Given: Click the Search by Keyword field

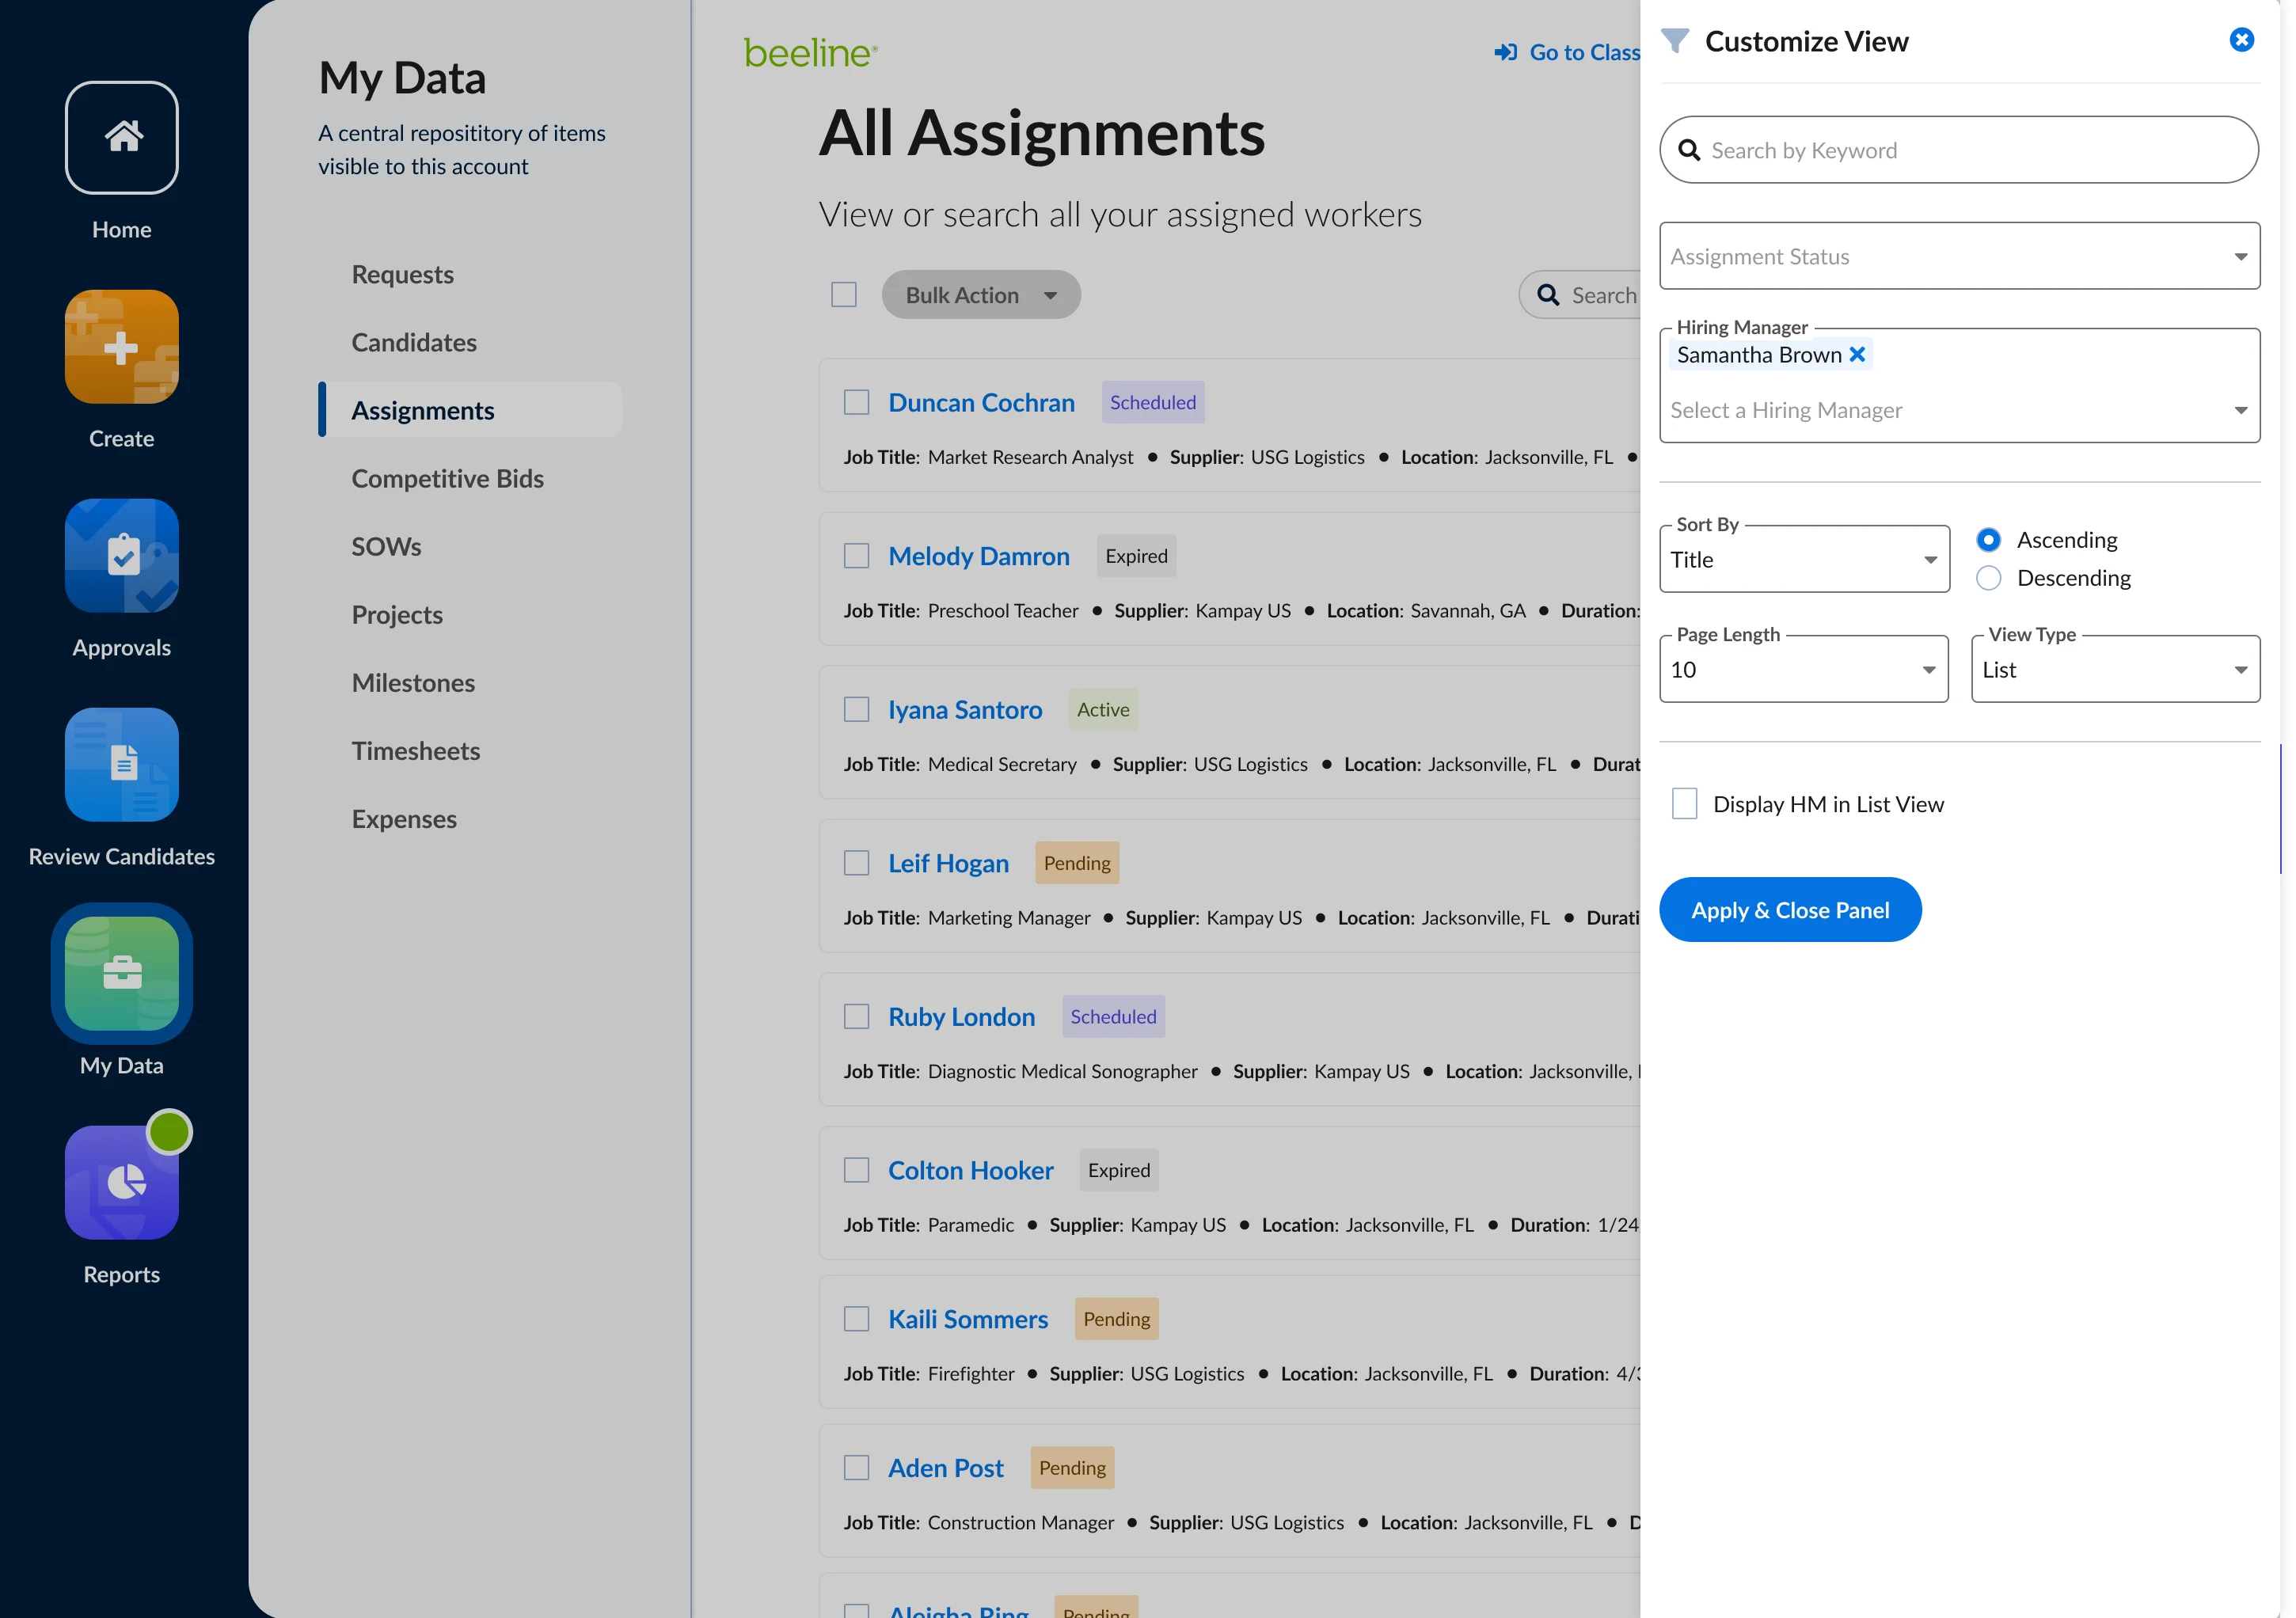Looking at the screenshot, I should [1959, 150].
